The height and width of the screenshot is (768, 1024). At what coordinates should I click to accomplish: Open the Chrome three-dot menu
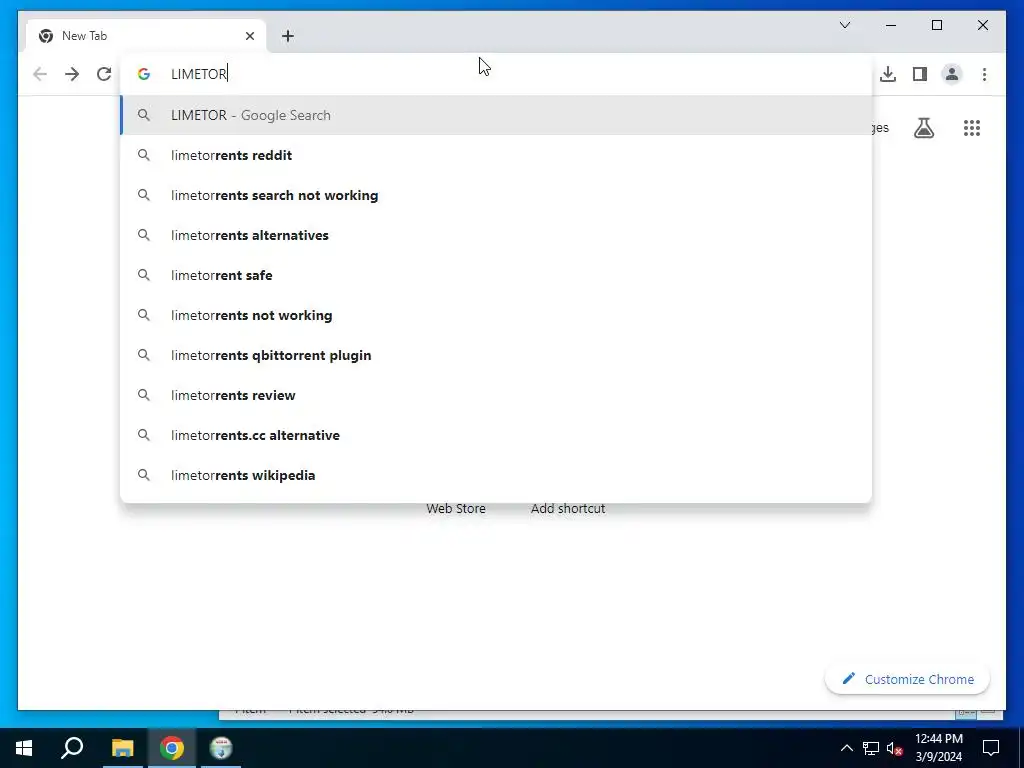pos(984,74)
